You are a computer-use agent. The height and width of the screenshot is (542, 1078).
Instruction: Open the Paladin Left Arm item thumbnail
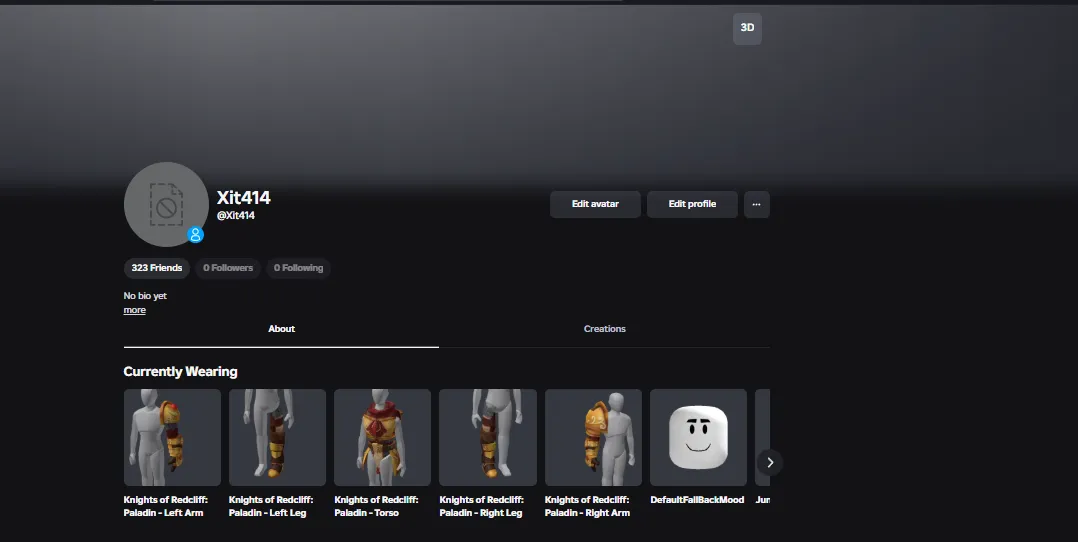pyautogui.click(x=172, y=437)
